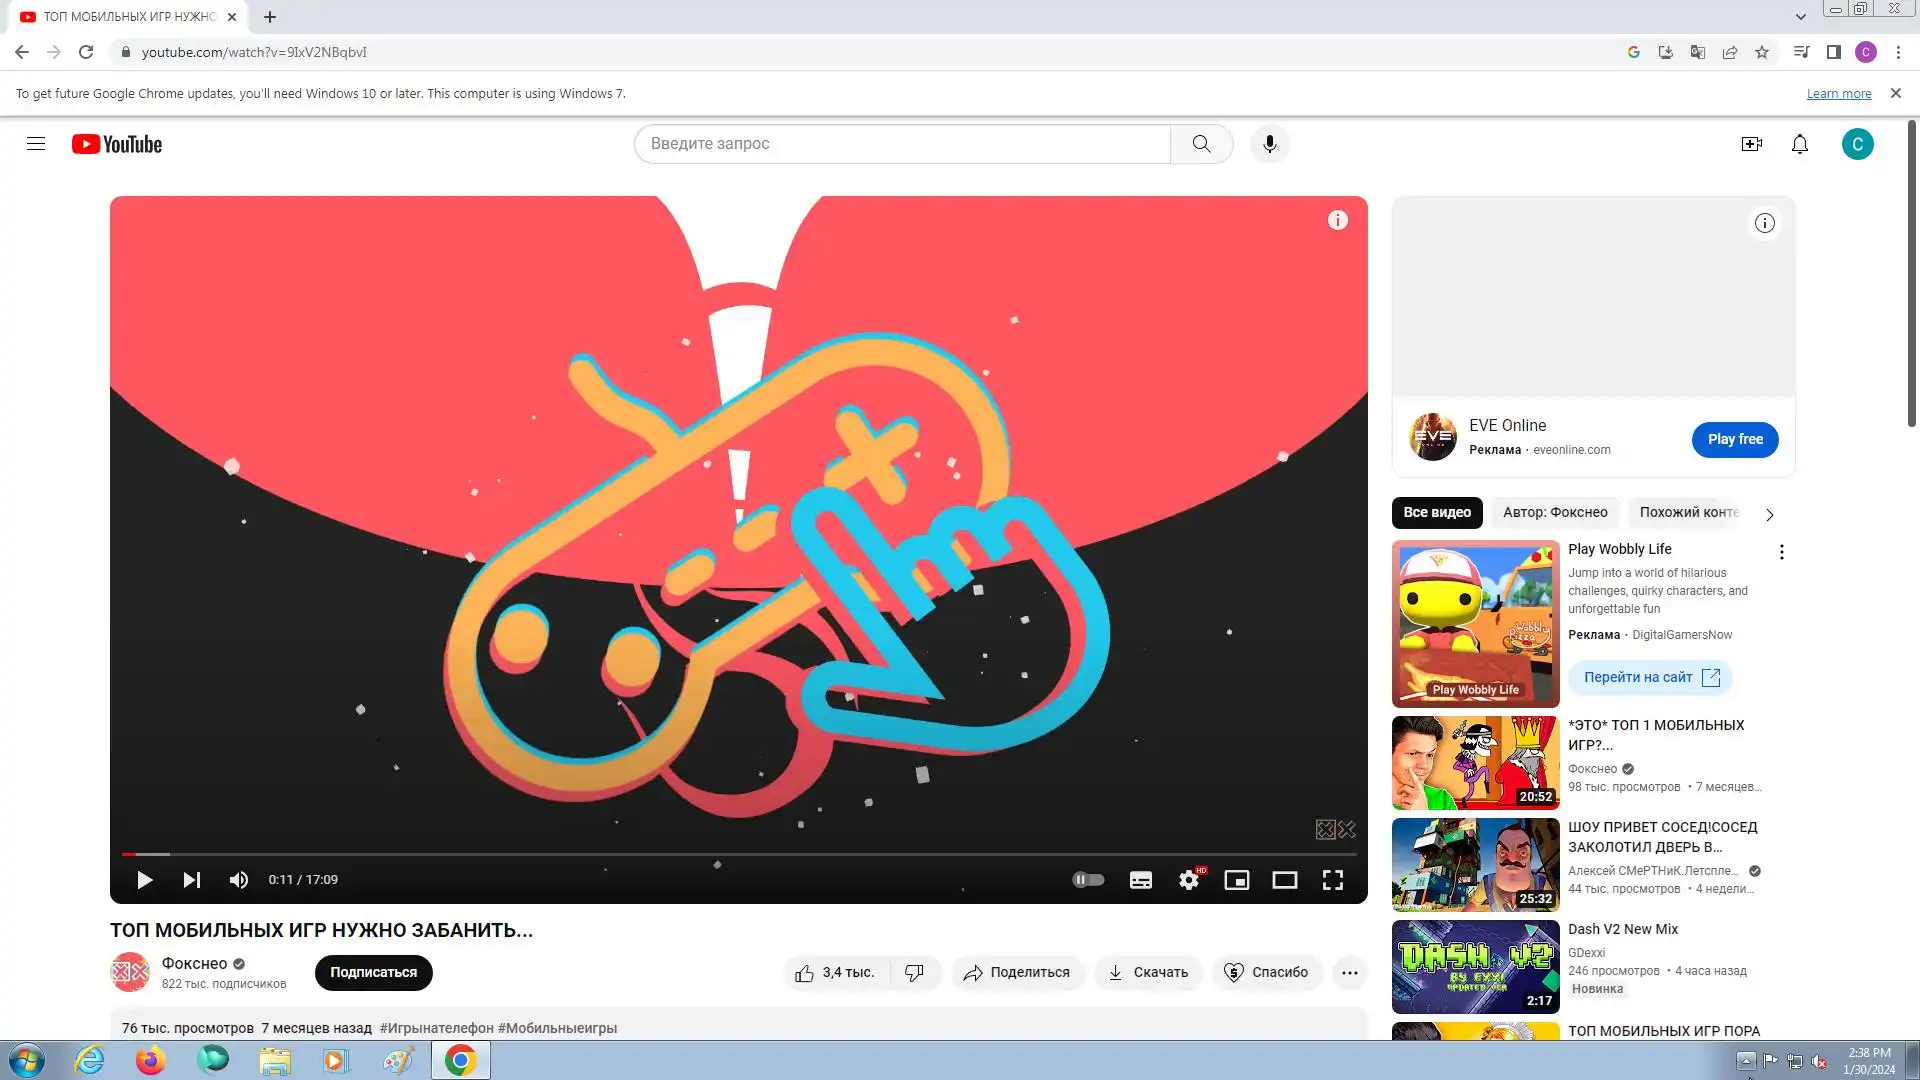The image size is (1920, 1080).
Task: Click the 'Play free' EVE Online button
Action: [1734, 439]
